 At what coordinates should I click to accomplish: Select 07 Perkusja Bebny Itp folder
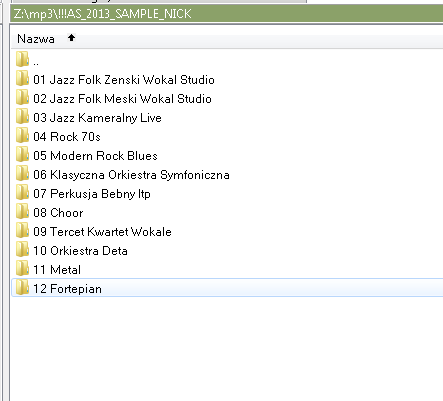227,194
